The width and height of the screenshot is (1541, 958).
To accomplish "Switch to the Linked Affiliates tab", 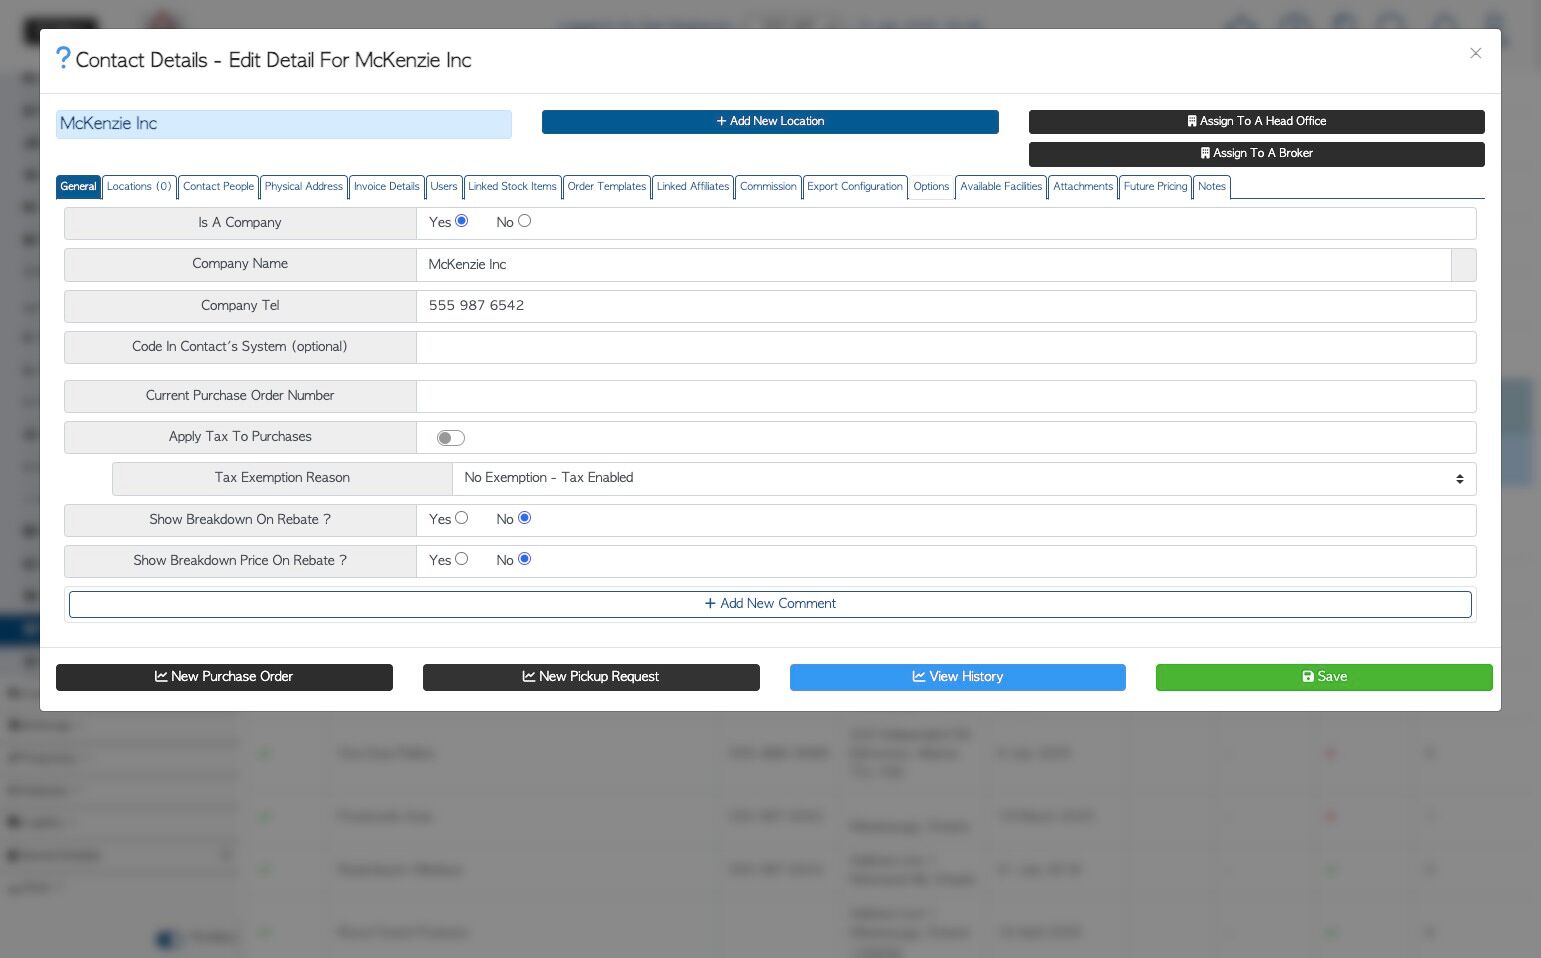I will (693, 187).
